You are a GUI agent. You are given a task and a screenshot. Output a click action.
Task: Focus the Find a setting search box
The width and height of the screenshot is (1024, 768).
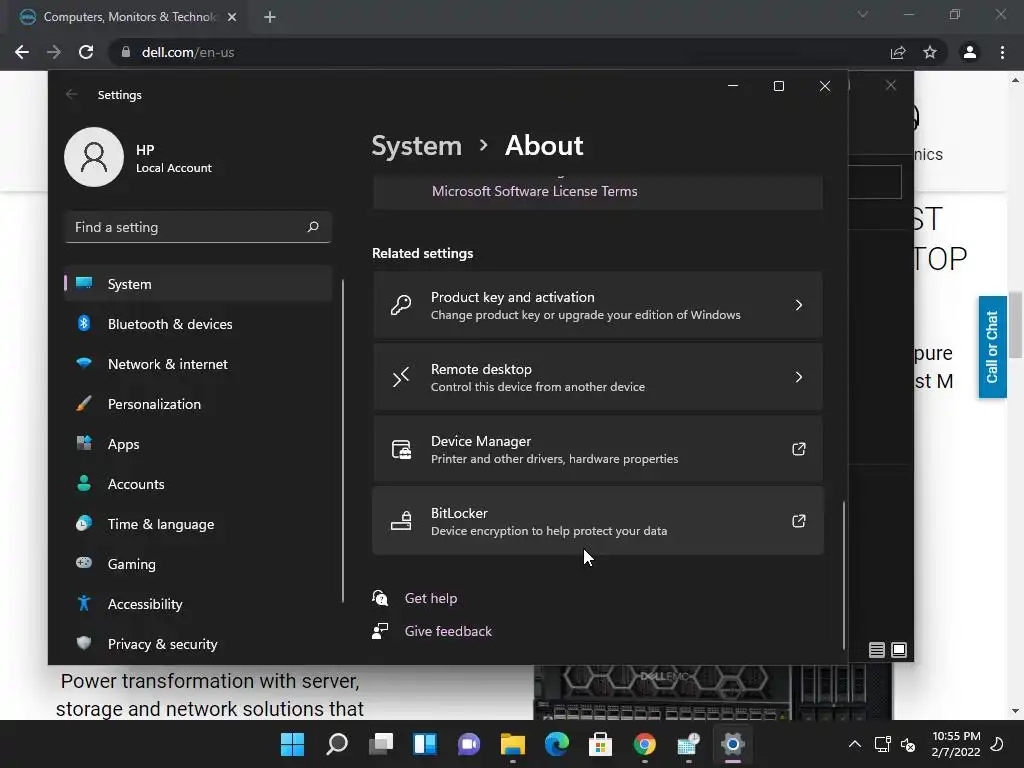click(x=198, y=227)
